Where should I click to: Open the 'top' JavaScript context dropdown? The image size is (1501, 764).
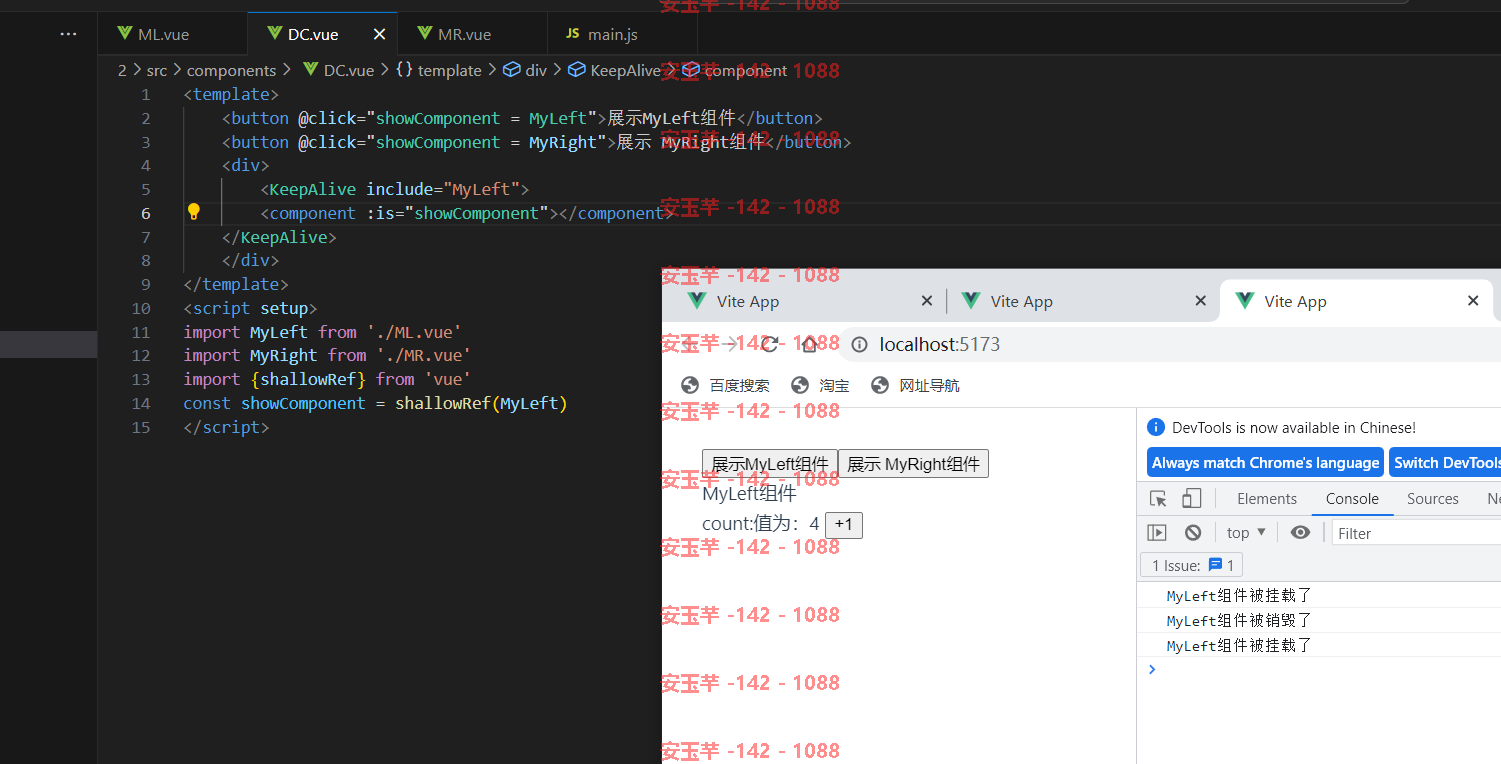tap(1246, 533)
